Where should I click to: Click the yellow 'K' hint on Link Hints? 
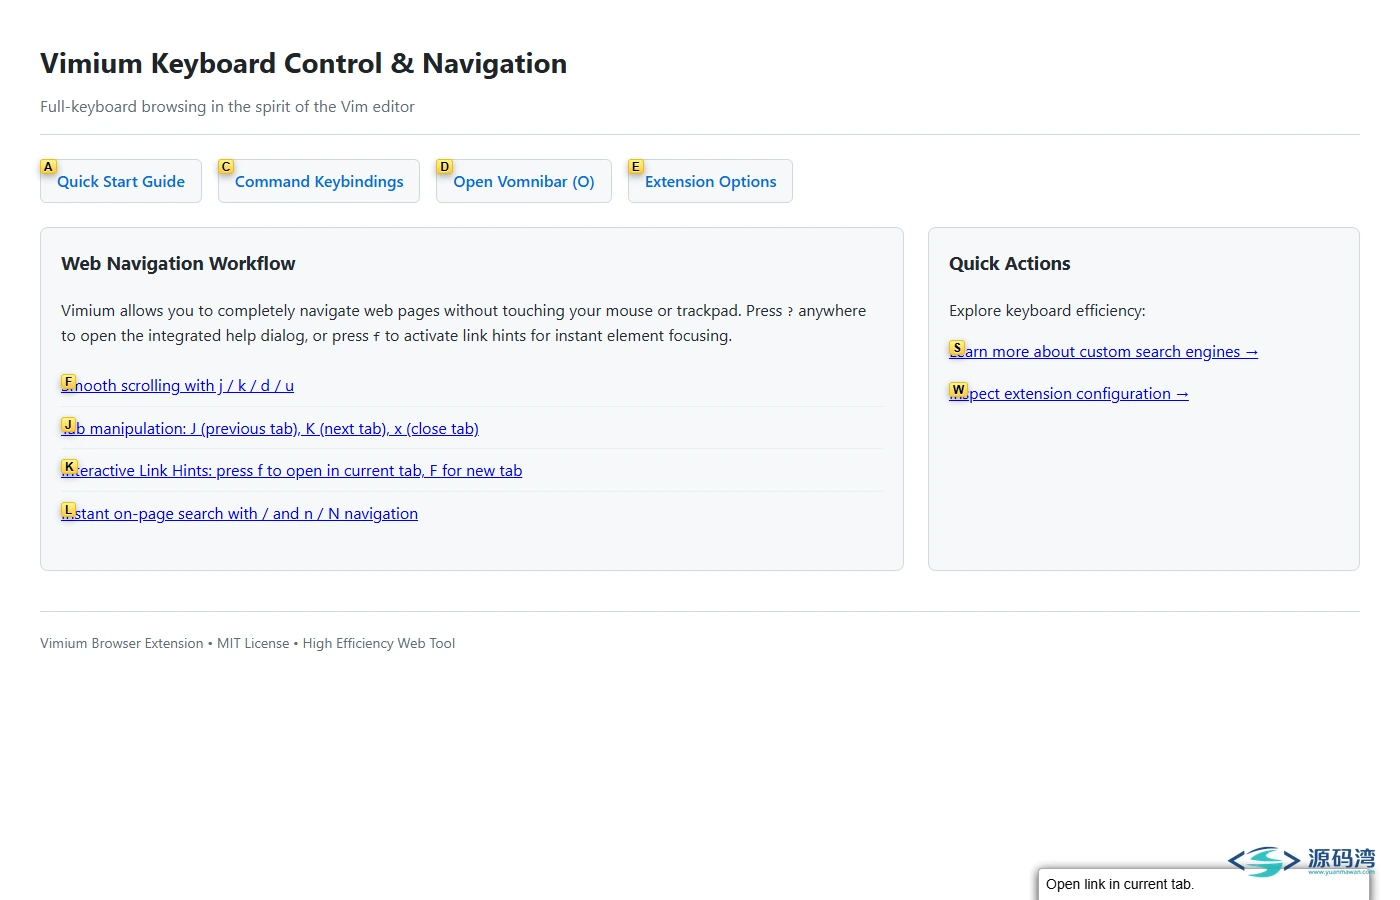69,467
